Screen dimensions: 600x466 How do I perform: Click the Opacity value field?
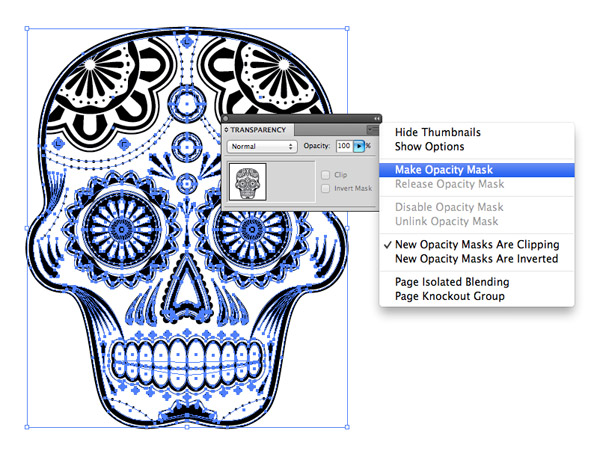point(344,146)
